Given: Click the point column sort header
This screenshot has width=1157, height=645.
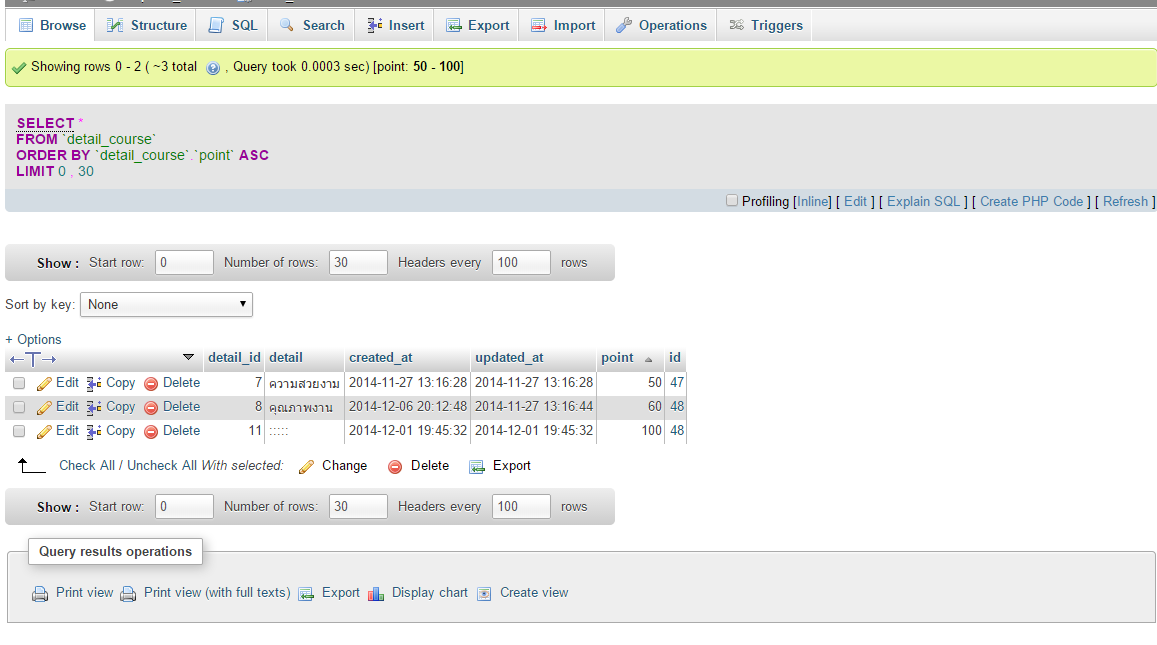Looking at the screenshot, I should [617, 357].
